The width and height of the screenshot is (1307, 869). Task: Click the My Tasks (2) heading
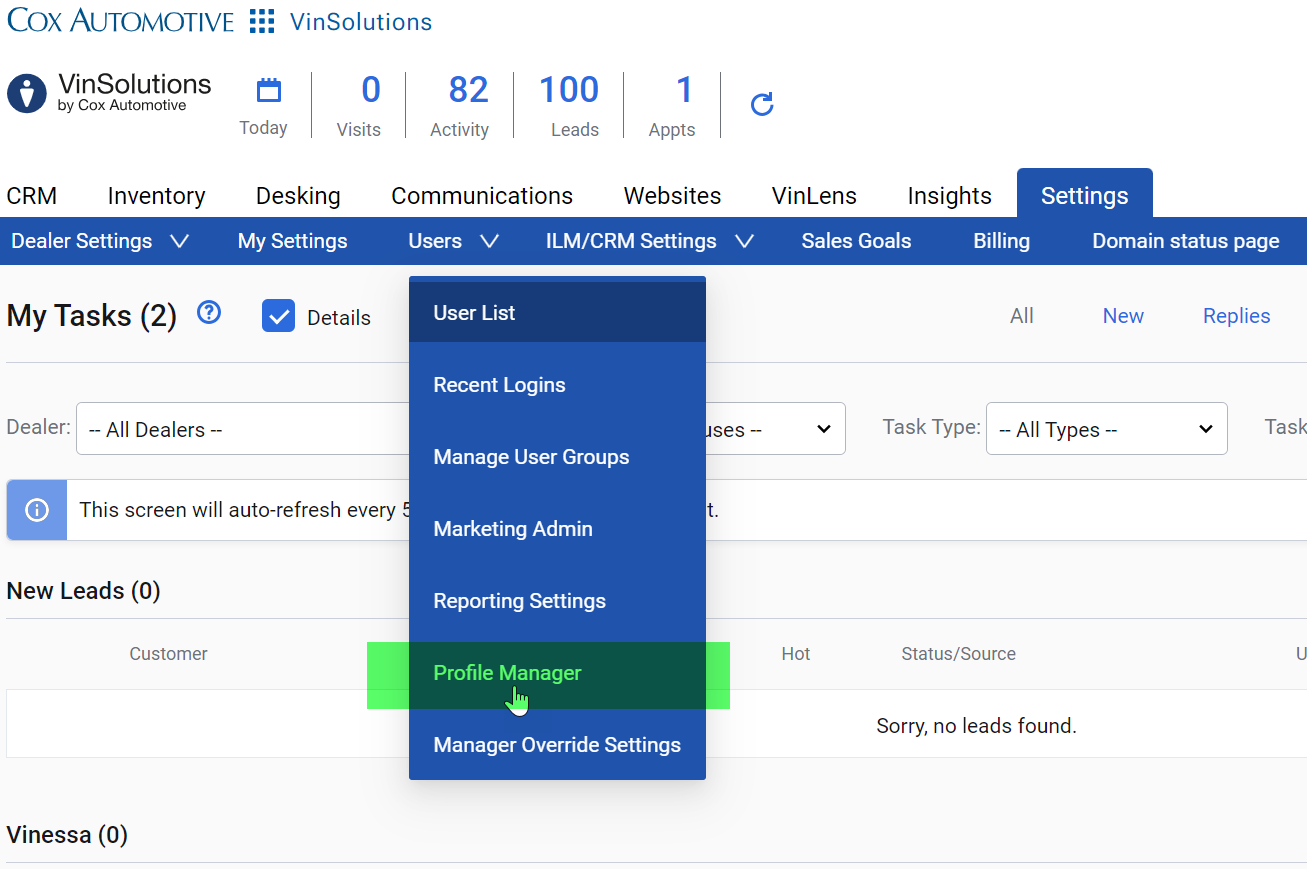click(92, 316)
